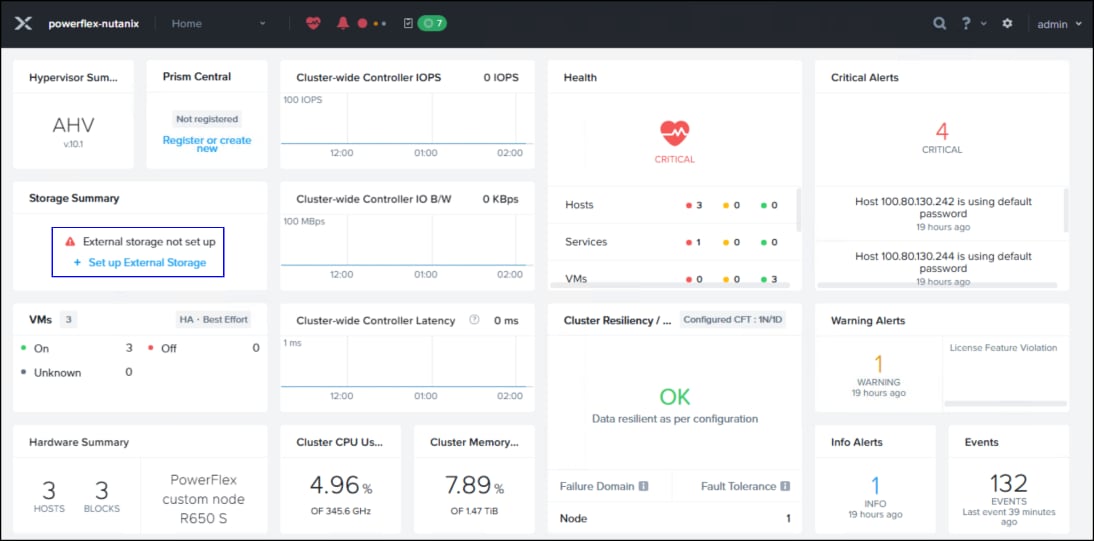
Task: Click the Cluster CPU usage 4.96% value
Action: [x=340, y=485]
